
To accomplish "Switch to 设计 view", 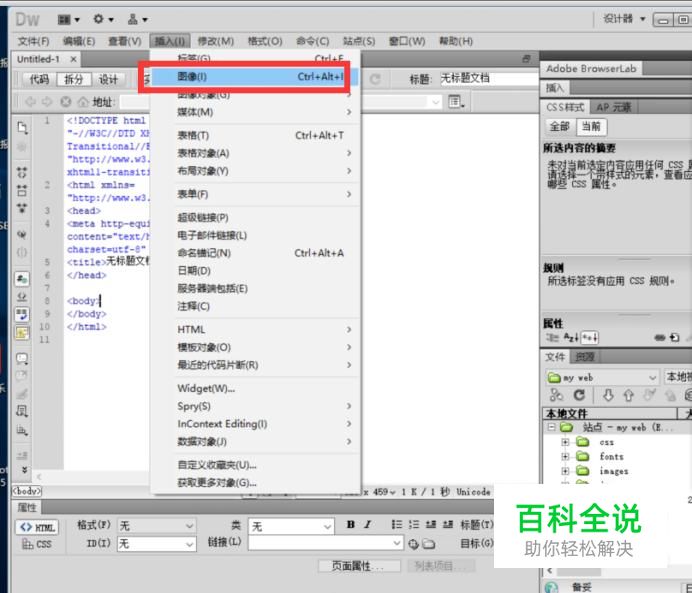I will click(108, 79).
